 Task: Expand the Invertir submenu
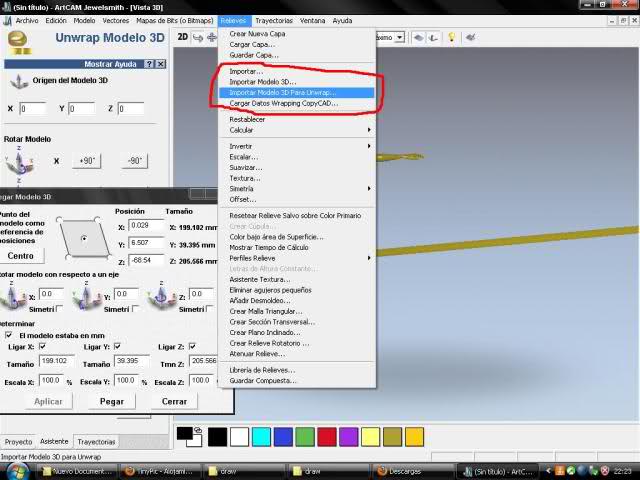(297, 146)
